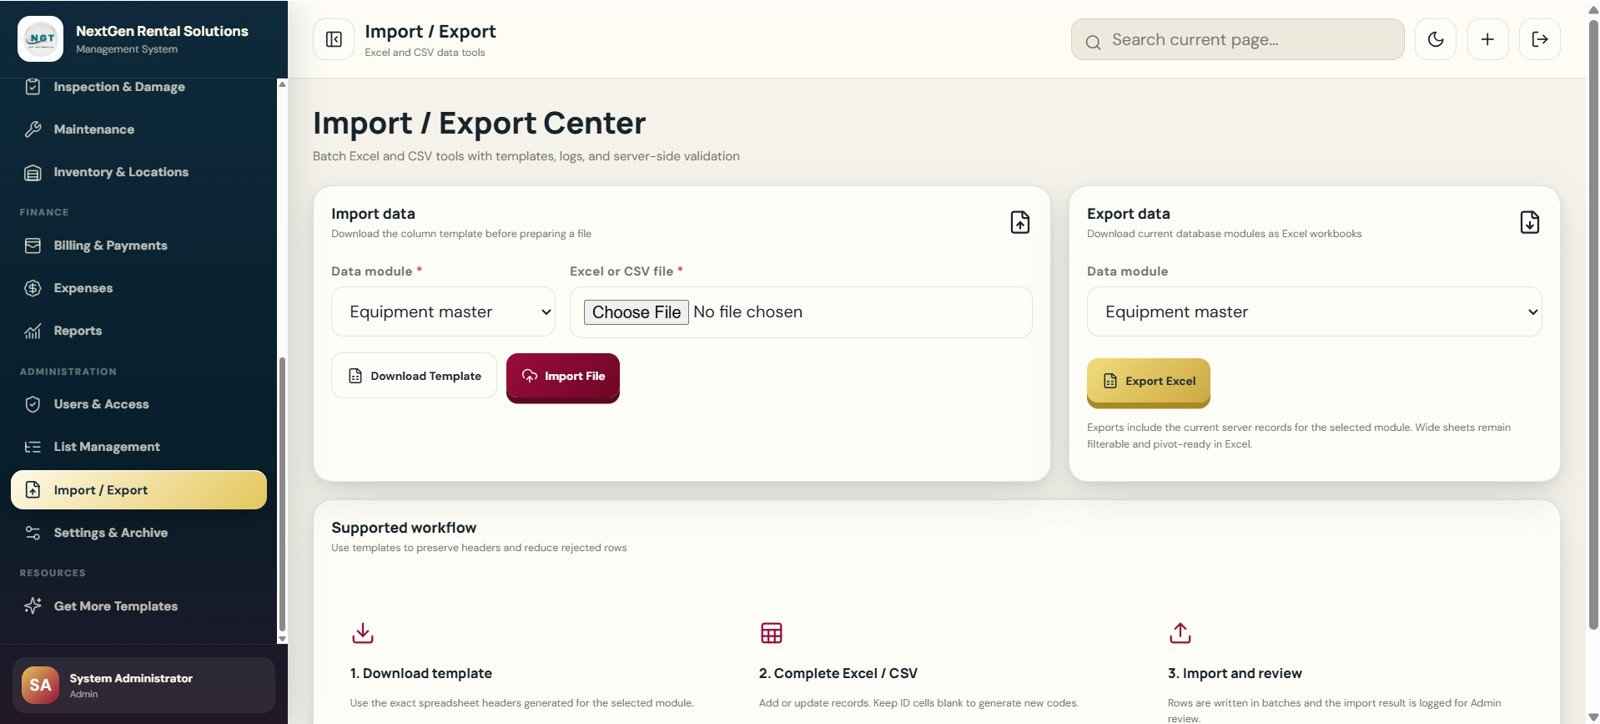Click the Choose File button
This screenshot has width=1600, height=724.
tap(636, 312)
